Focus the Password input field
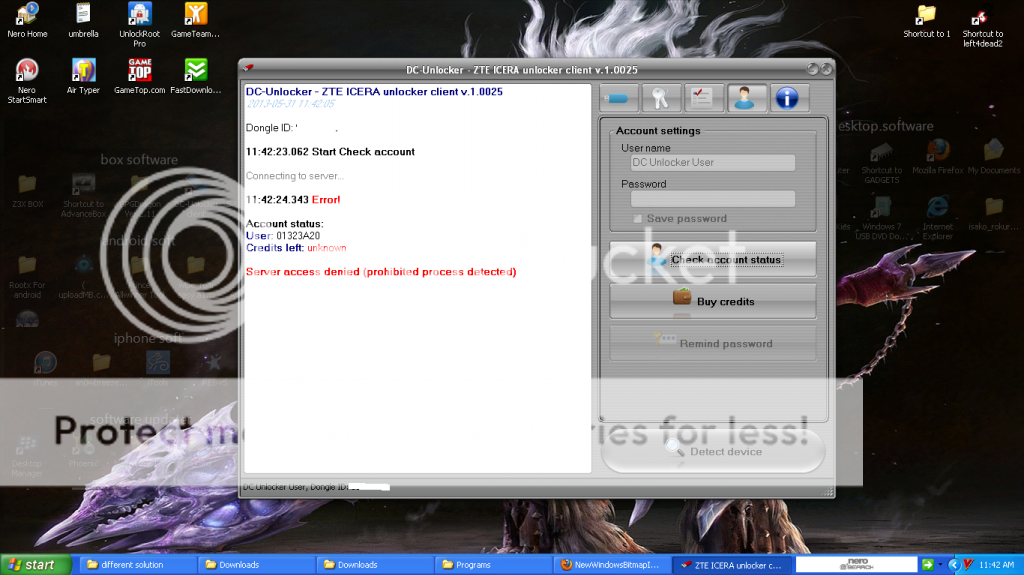Viewport: 1024px width, 575px height. pos(712,198)
